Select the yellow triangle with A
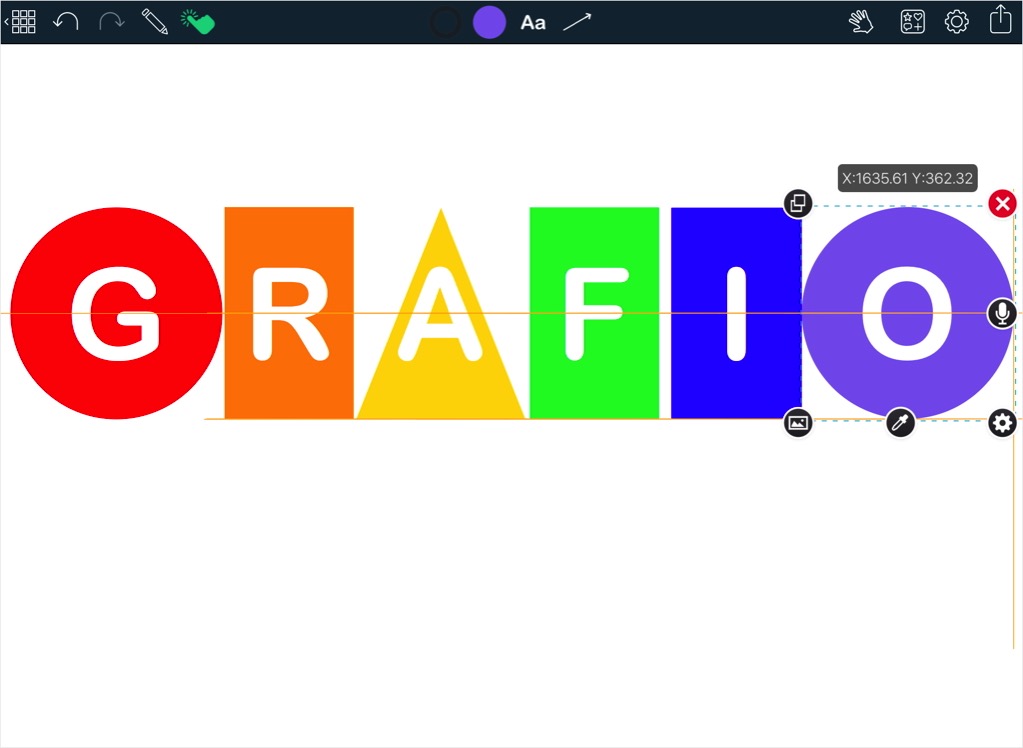The image size is (1023, 748). 441,313
